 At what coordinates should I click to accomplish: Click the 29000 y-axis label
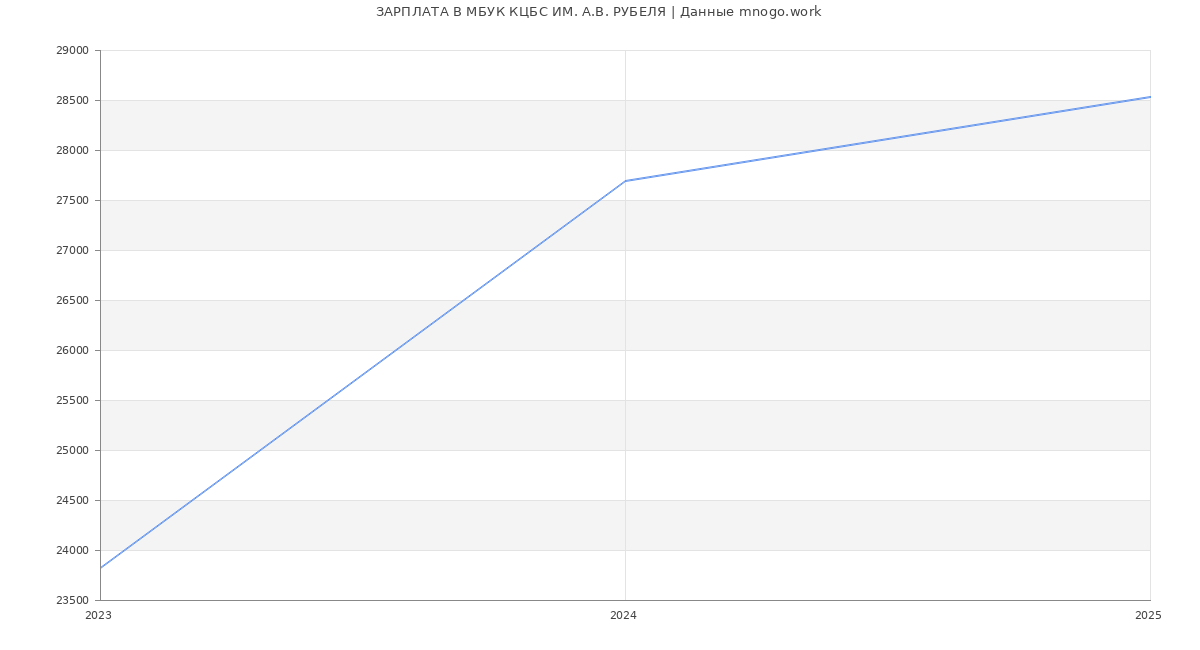72,51
